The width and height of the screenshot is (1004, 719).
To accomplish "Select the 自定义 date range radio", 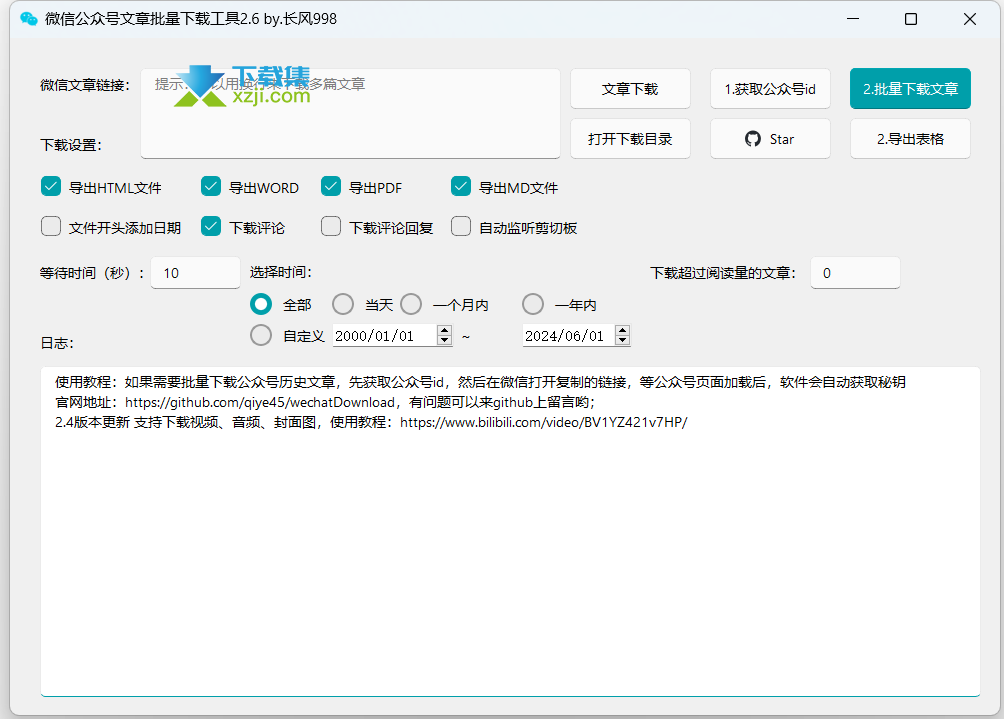I will click(261, 335).
